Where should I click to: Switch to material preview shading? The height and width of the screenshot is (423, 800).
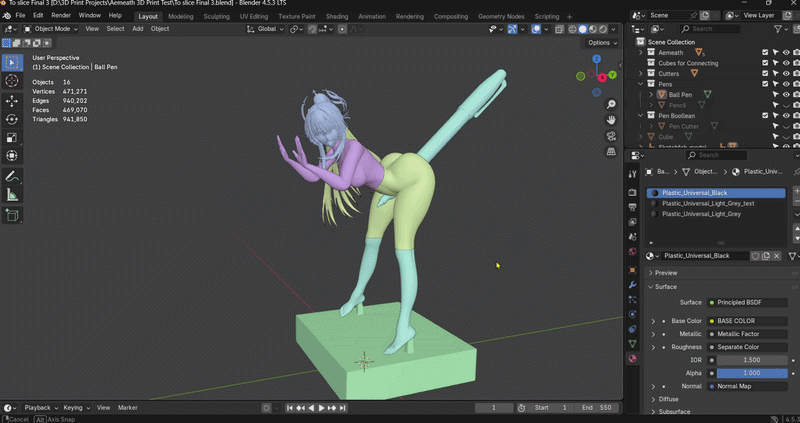593,29
